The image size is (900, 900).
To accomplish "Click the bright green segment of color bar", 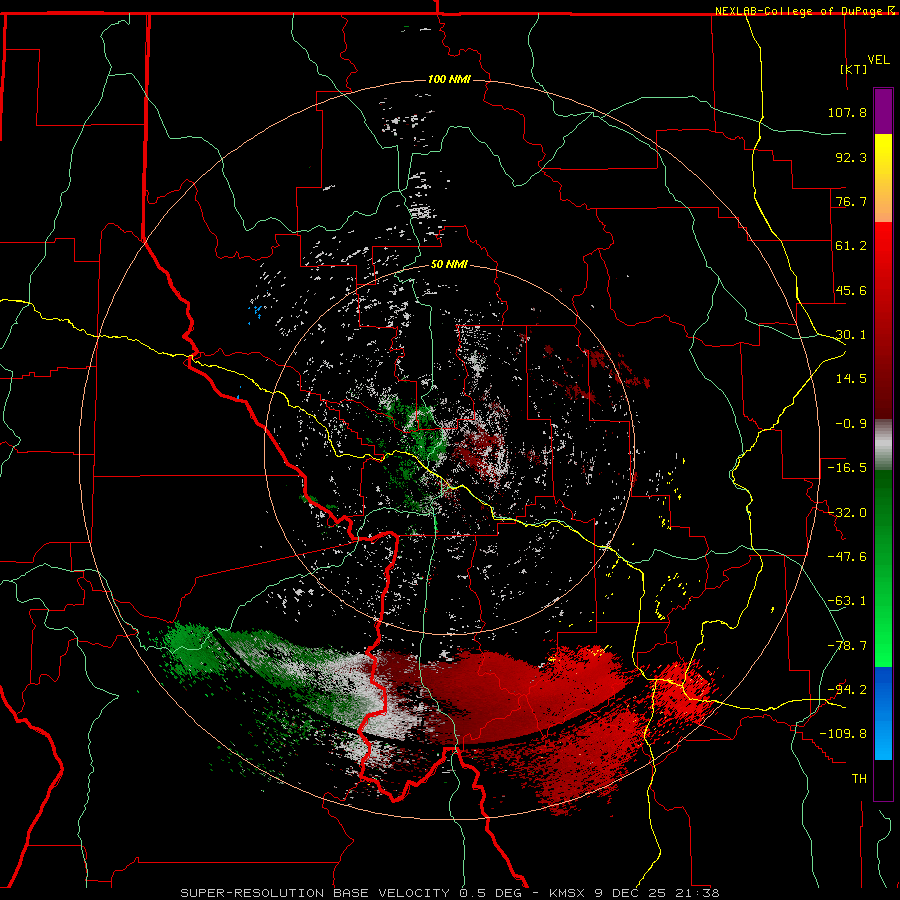I will 883,568.
